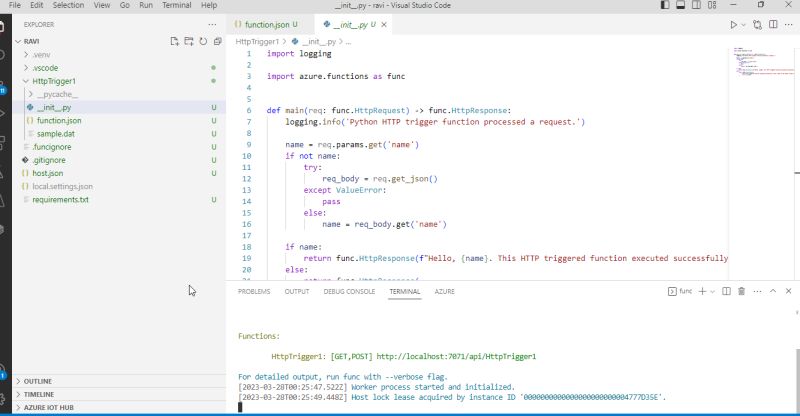Select the func terminal instance
Screen dimensions: 800x416
680,291
